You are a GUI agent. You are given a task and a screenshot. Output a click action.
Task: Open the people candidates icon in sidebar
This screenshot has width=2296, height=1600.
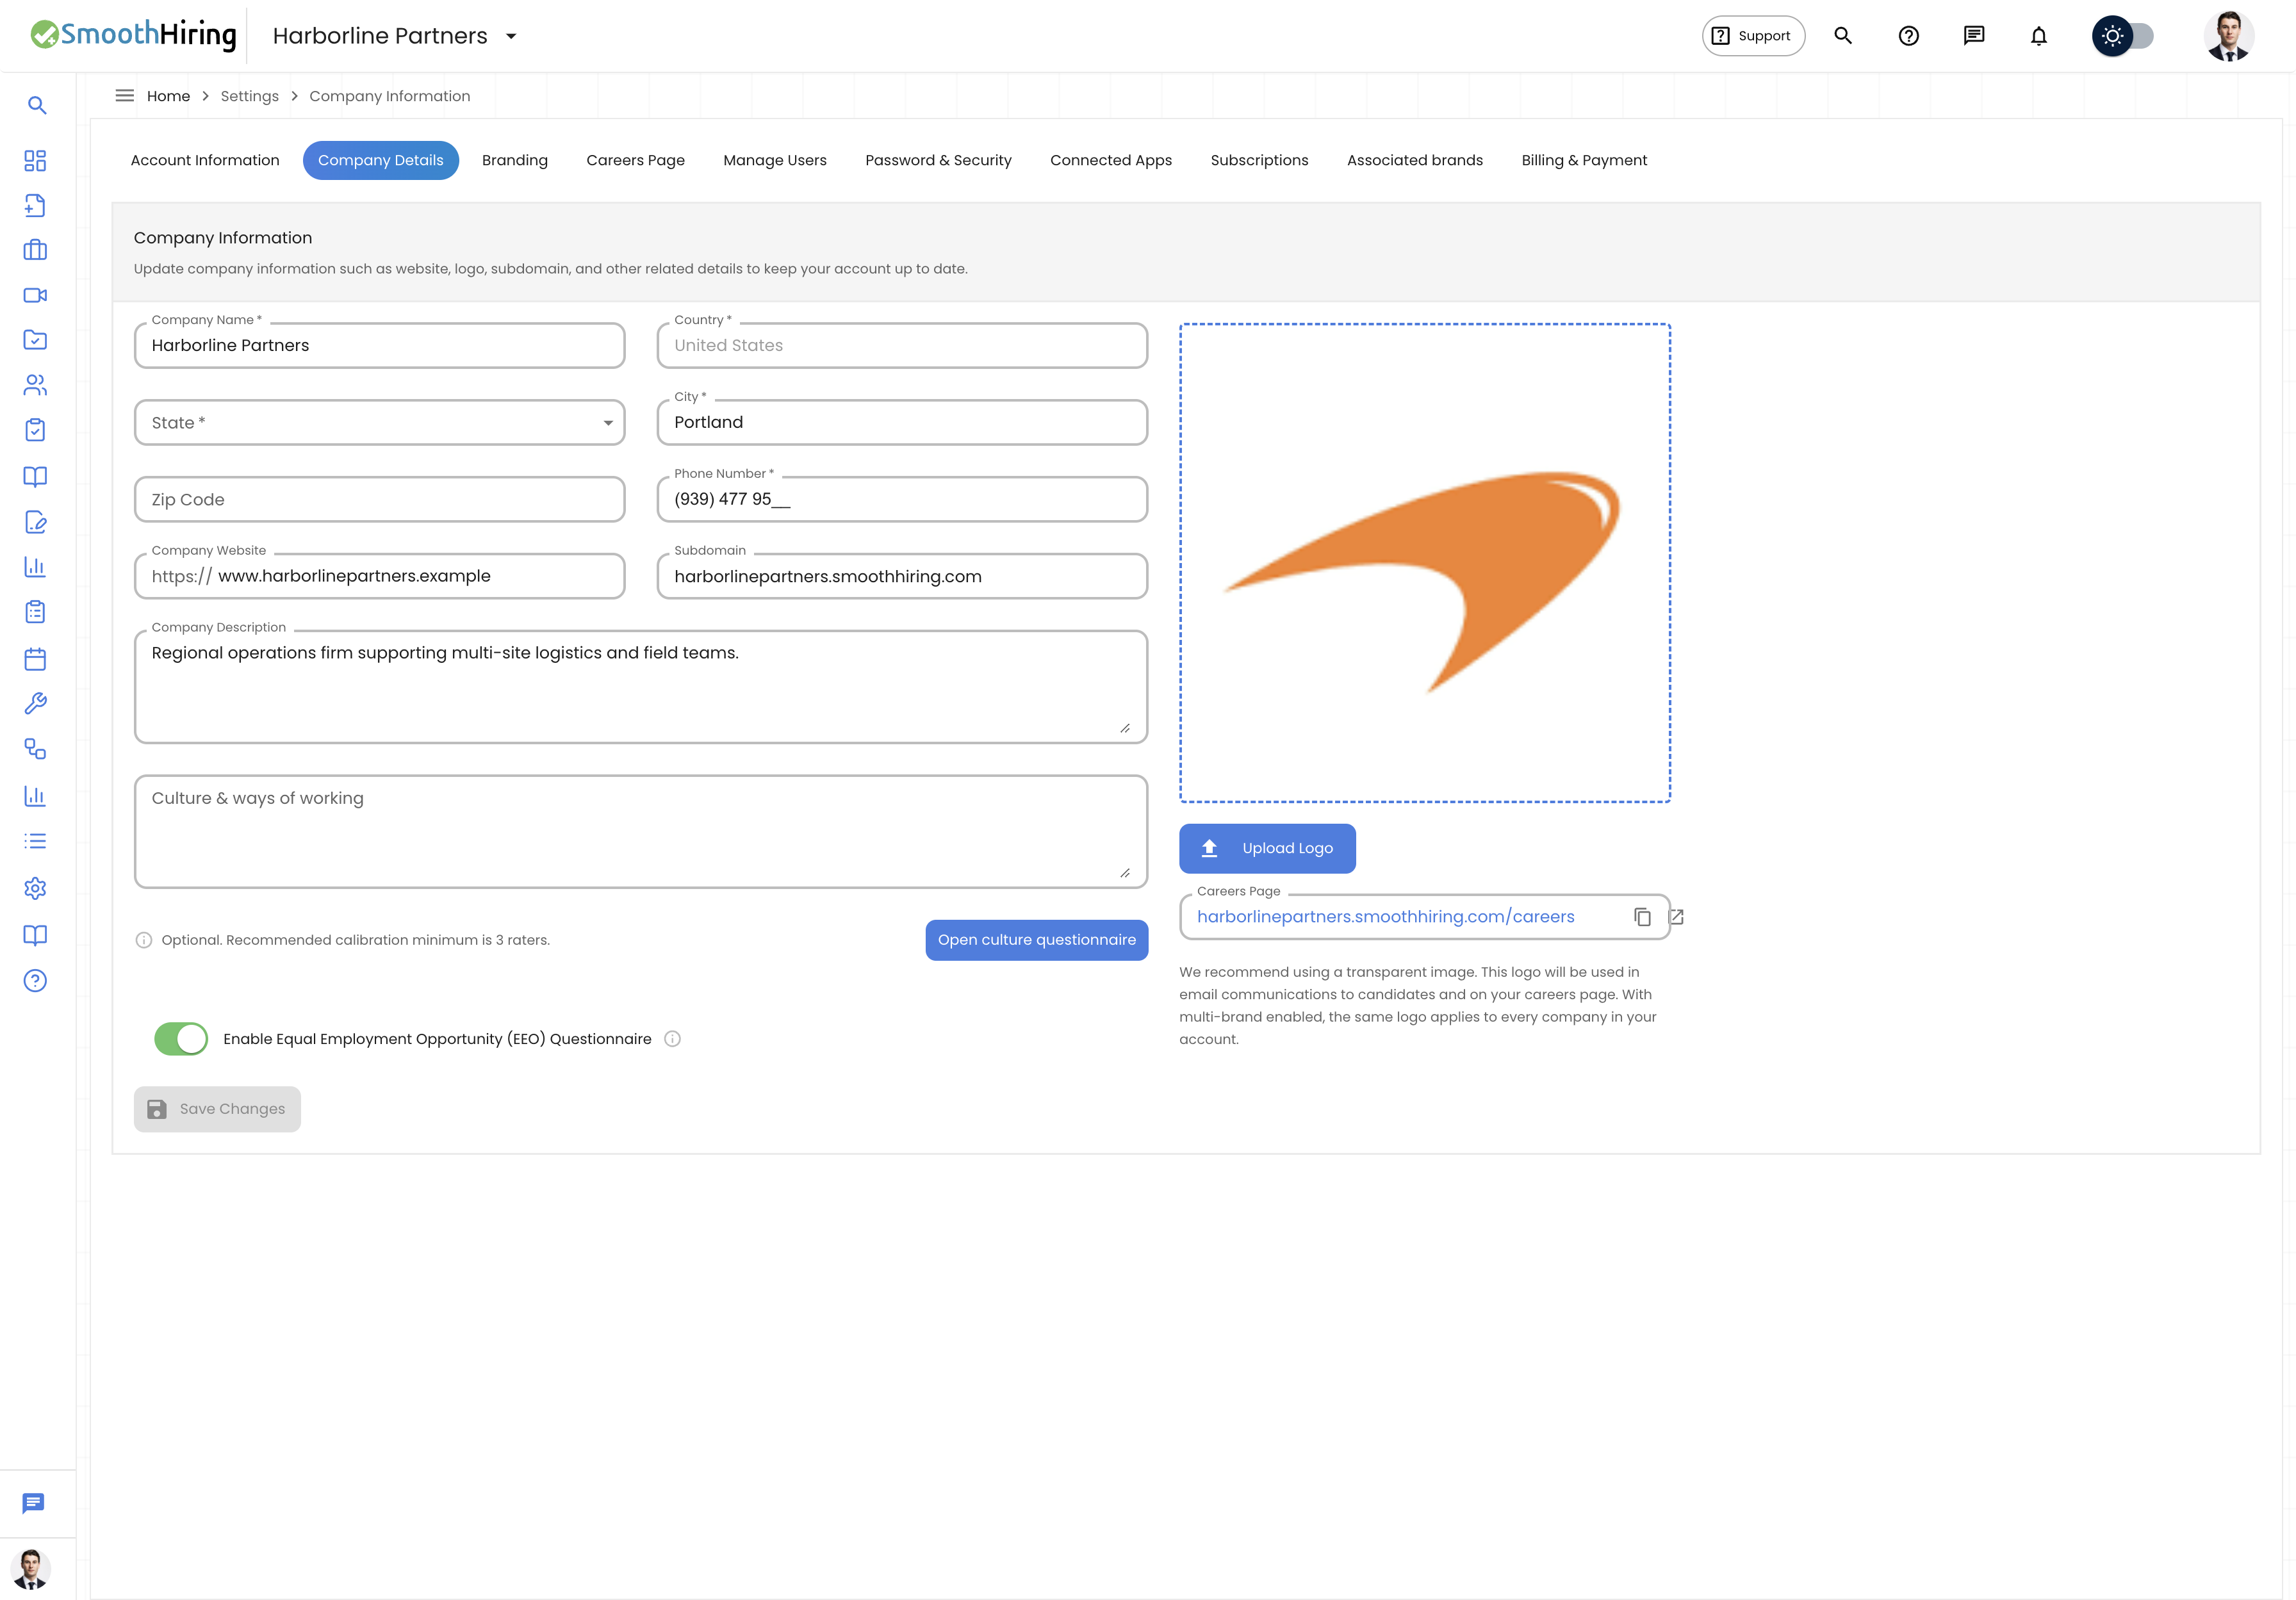click(35, 385)
